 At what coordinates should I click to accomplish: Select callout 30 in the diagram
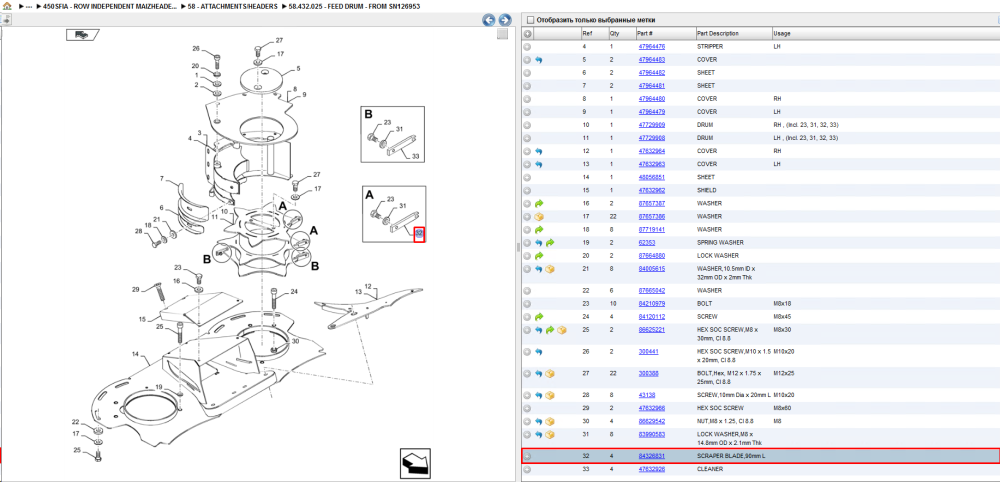(295, 341)
